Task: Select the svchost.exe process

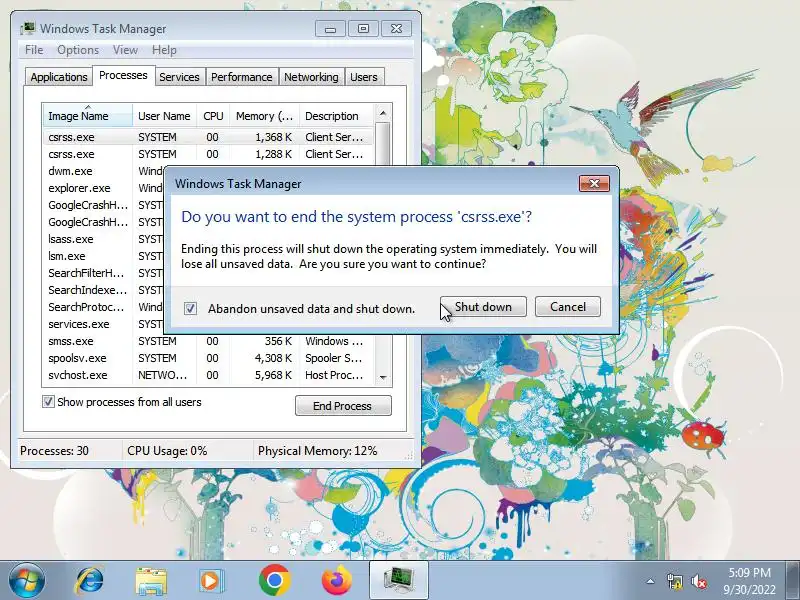Action: click(x=208, y=375)
